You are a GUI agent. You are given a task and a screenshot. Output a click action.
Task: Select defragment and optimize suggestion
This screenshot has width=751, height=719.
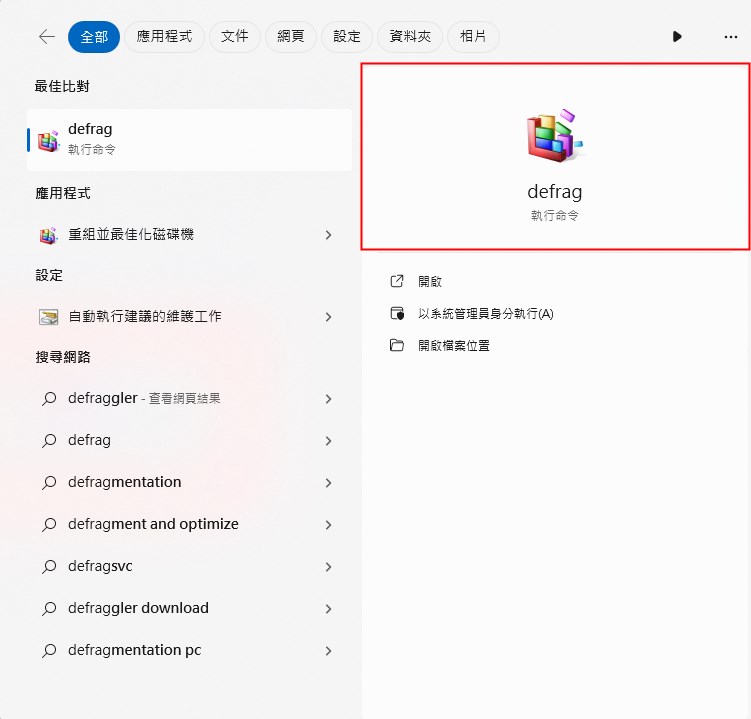[190, 525]
